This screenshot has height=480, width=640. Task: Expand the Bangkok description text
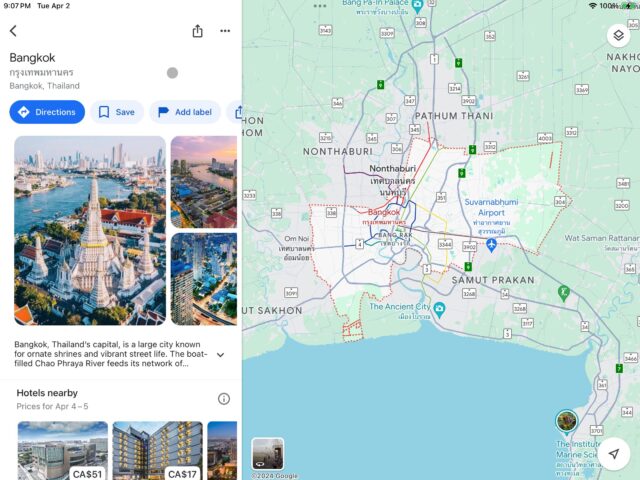[x=220, y=355]
